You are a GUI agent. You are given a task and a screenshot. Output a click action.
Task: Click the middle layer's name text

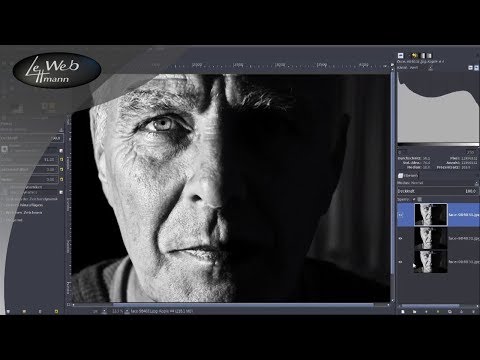464,238
